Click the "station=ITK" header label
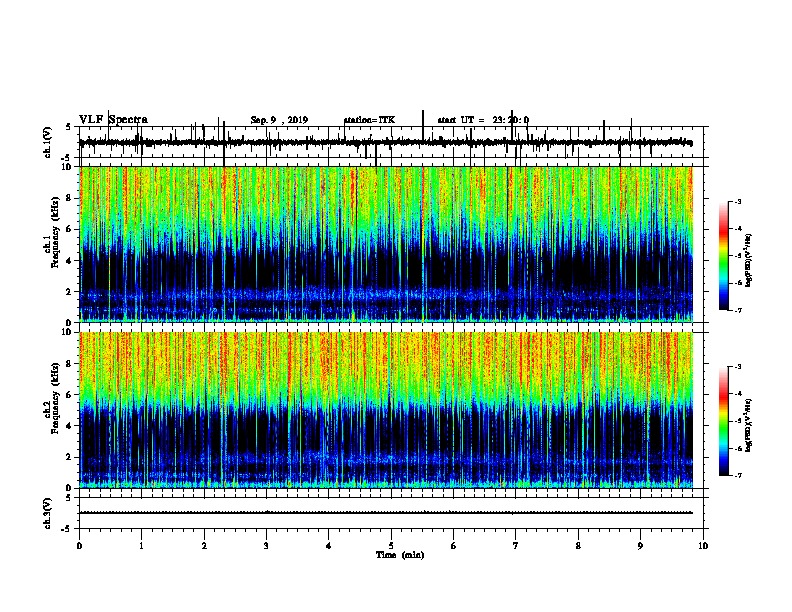Image resolution: width=792 pixels, height=612 pixels. 369,120
